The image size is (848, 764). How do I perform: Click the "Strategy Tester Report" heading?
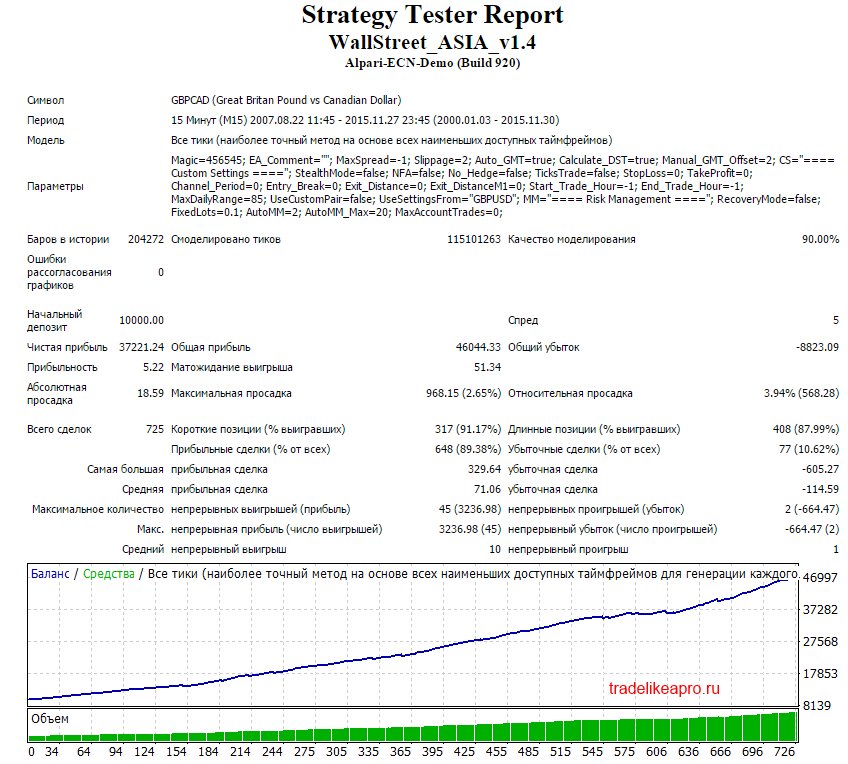pos(432,15)
